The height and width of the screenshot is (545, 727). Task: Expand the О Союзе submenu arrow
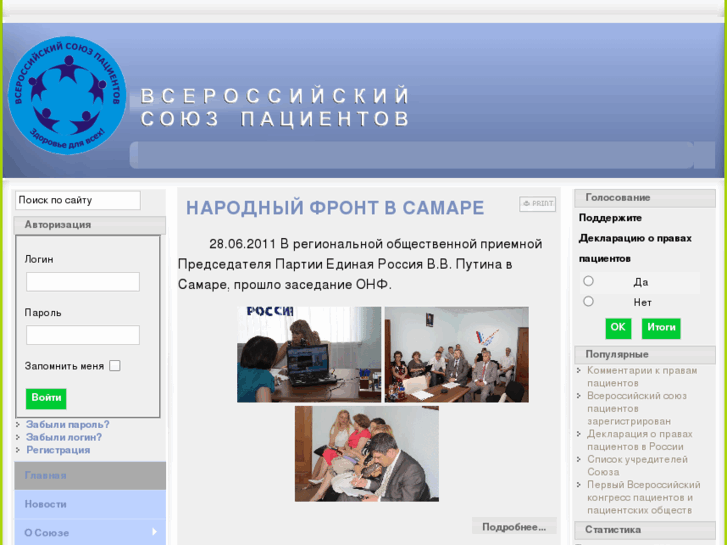click(155, 532)
